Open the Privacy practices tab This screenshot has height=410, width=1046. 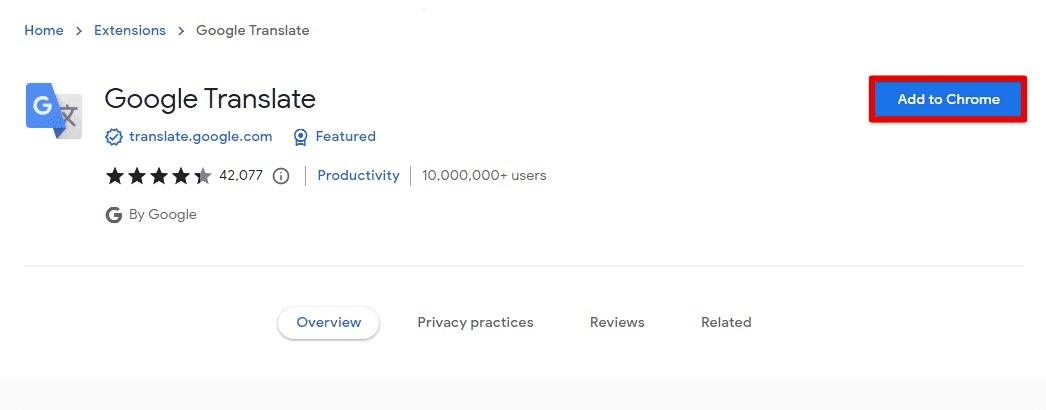click(476, 323)
